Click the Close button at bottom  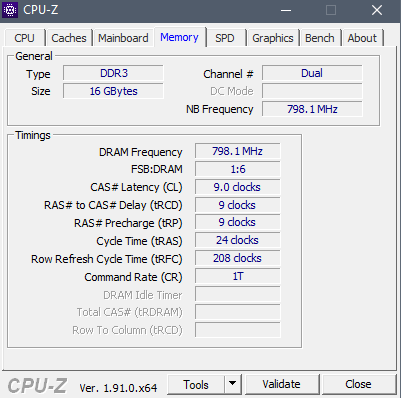click(x=358, y=384)
